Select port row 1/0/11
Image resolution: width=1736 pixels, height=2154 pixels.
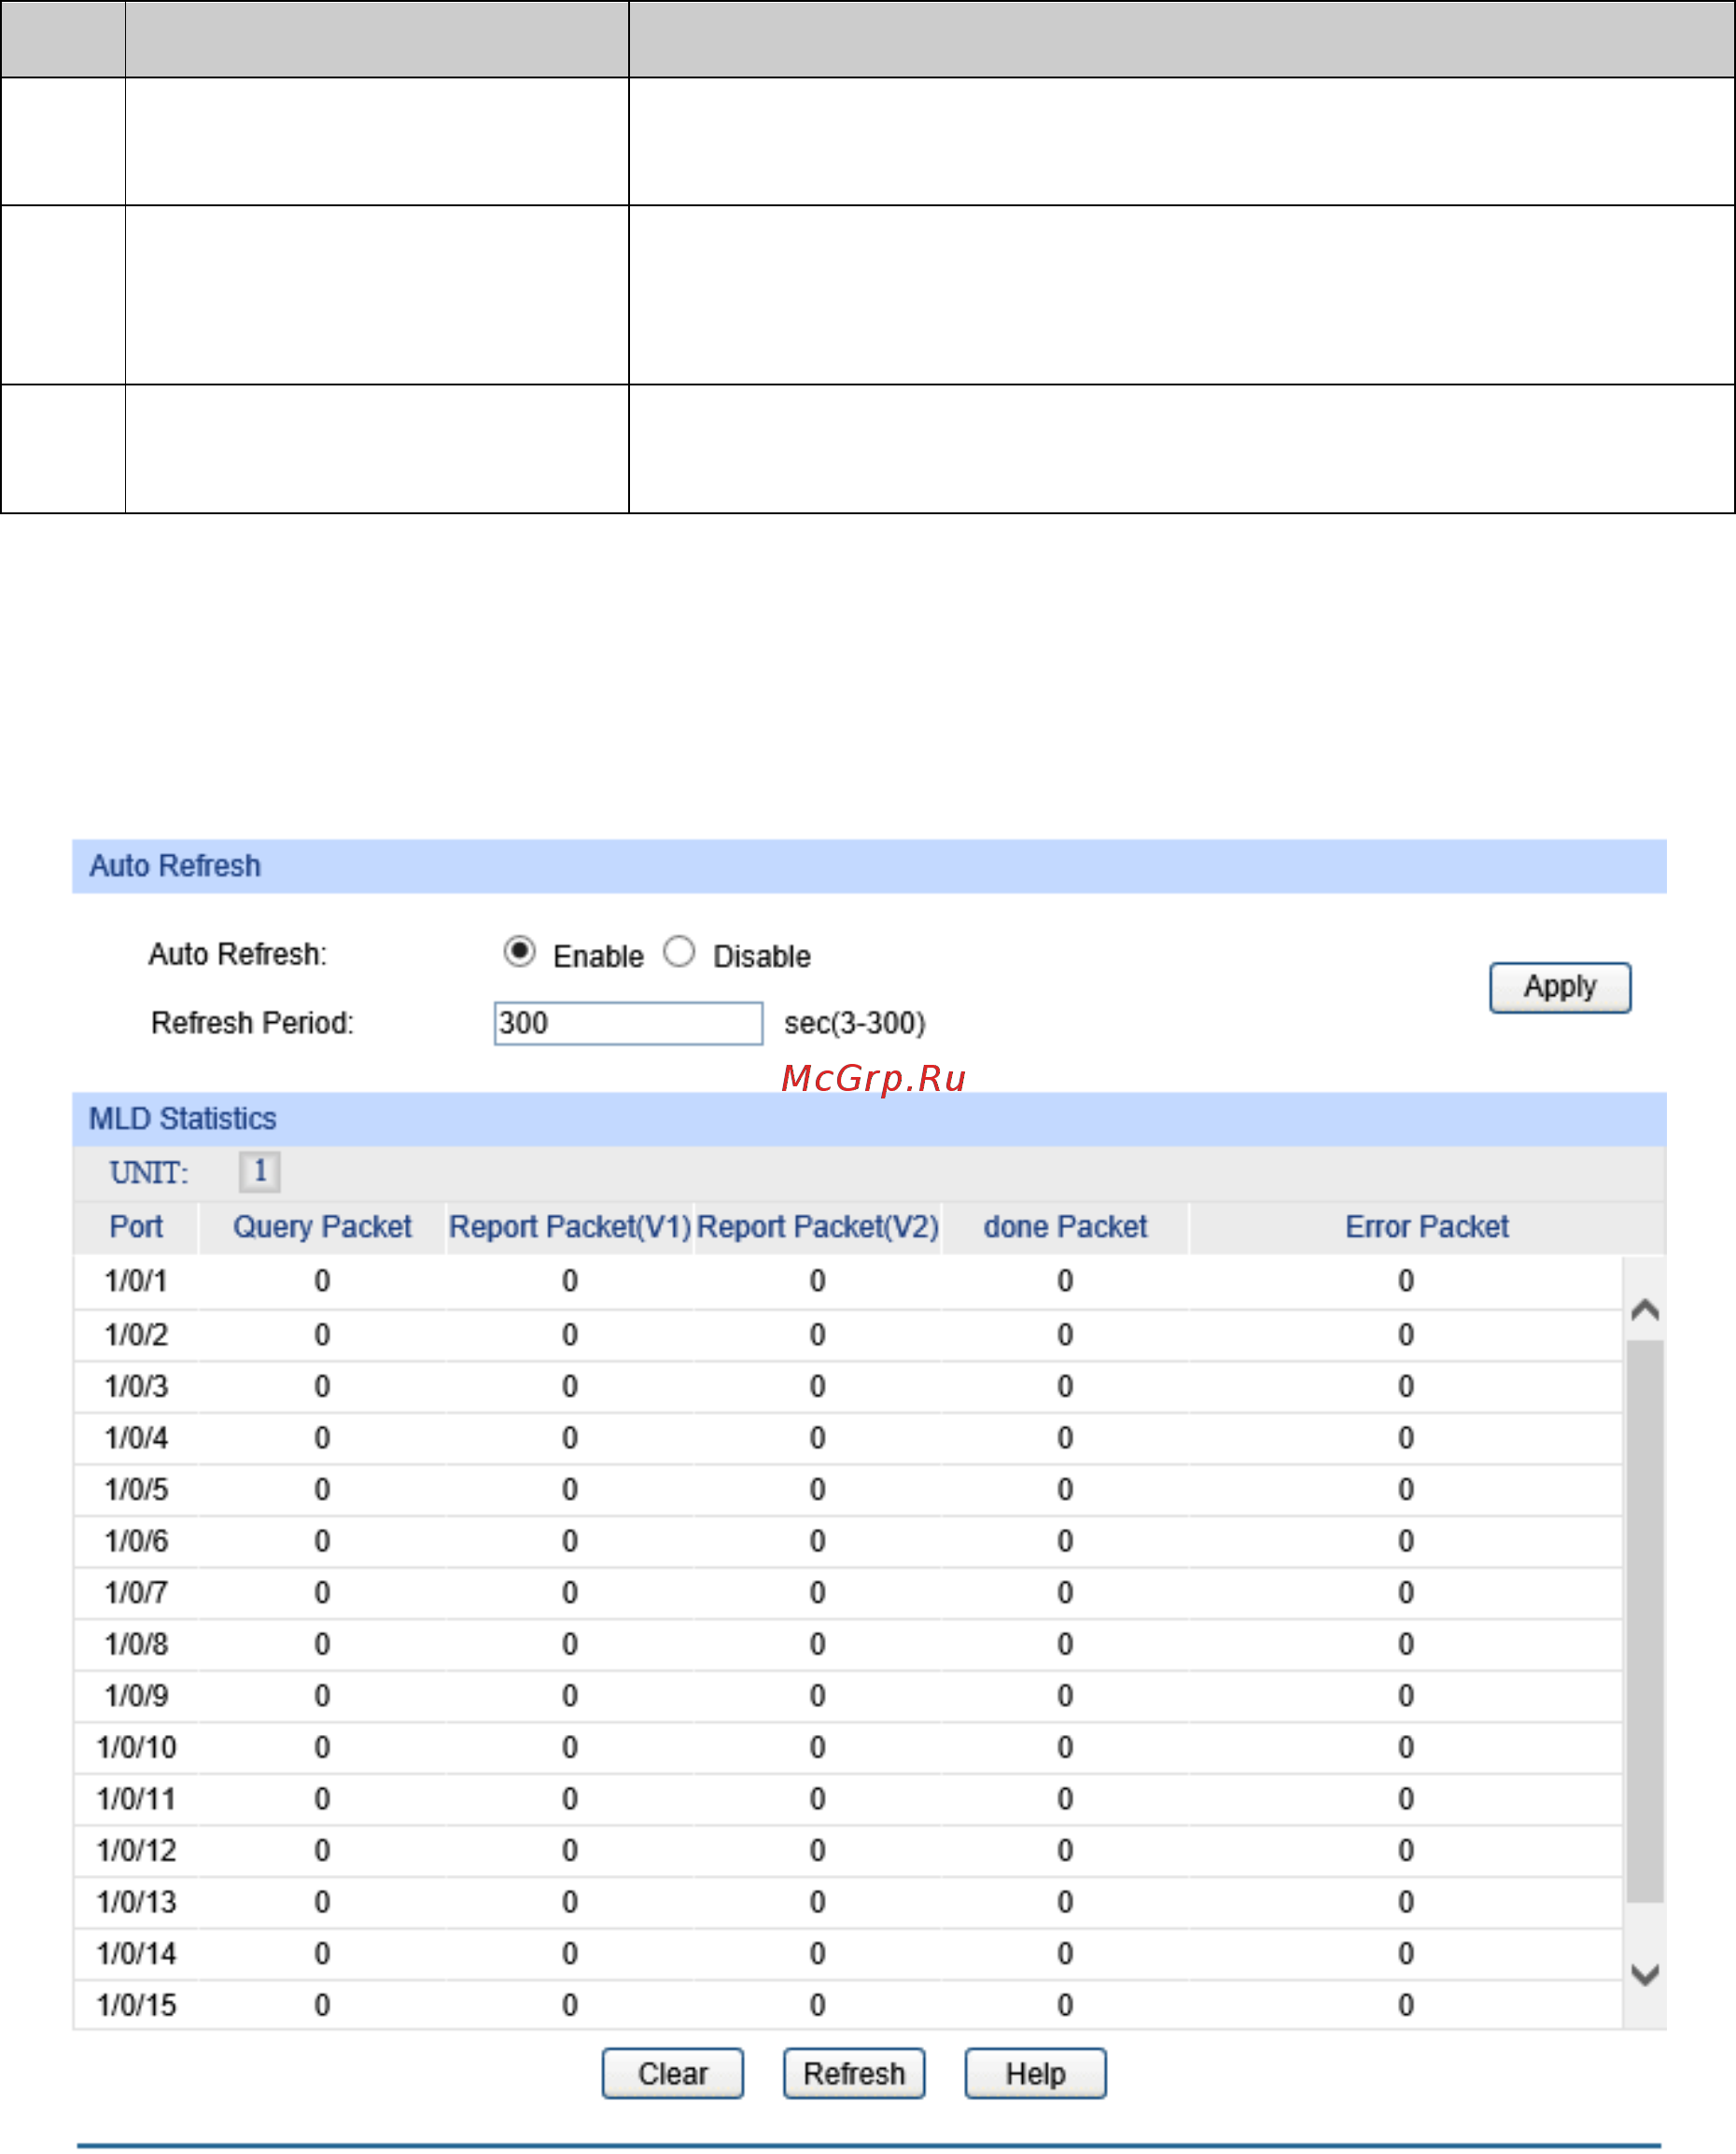coord(848,1800)
